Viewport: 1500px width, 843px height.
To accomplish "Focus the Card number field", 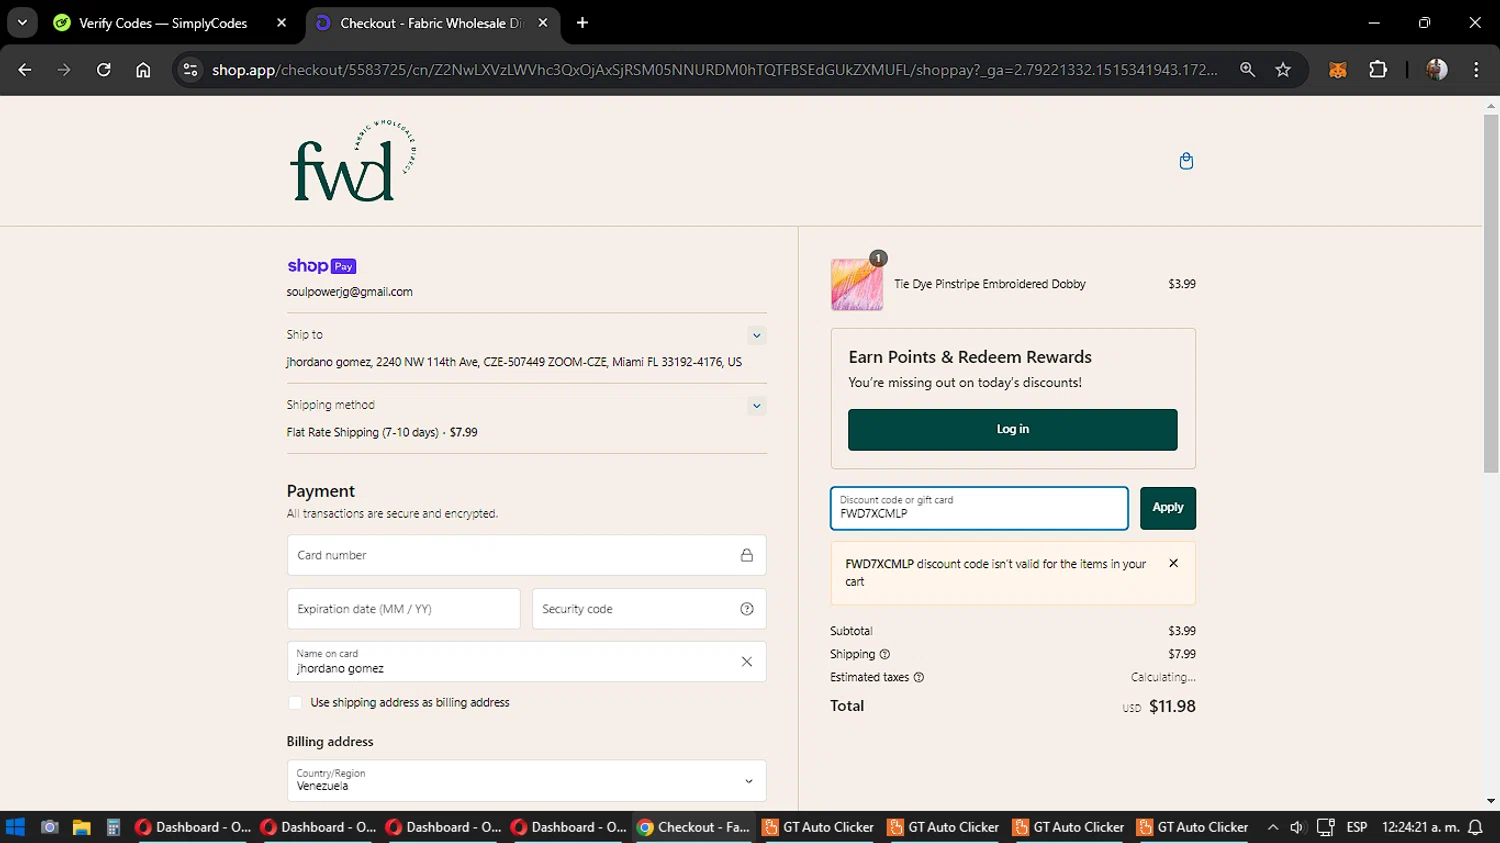I will 527,555.
